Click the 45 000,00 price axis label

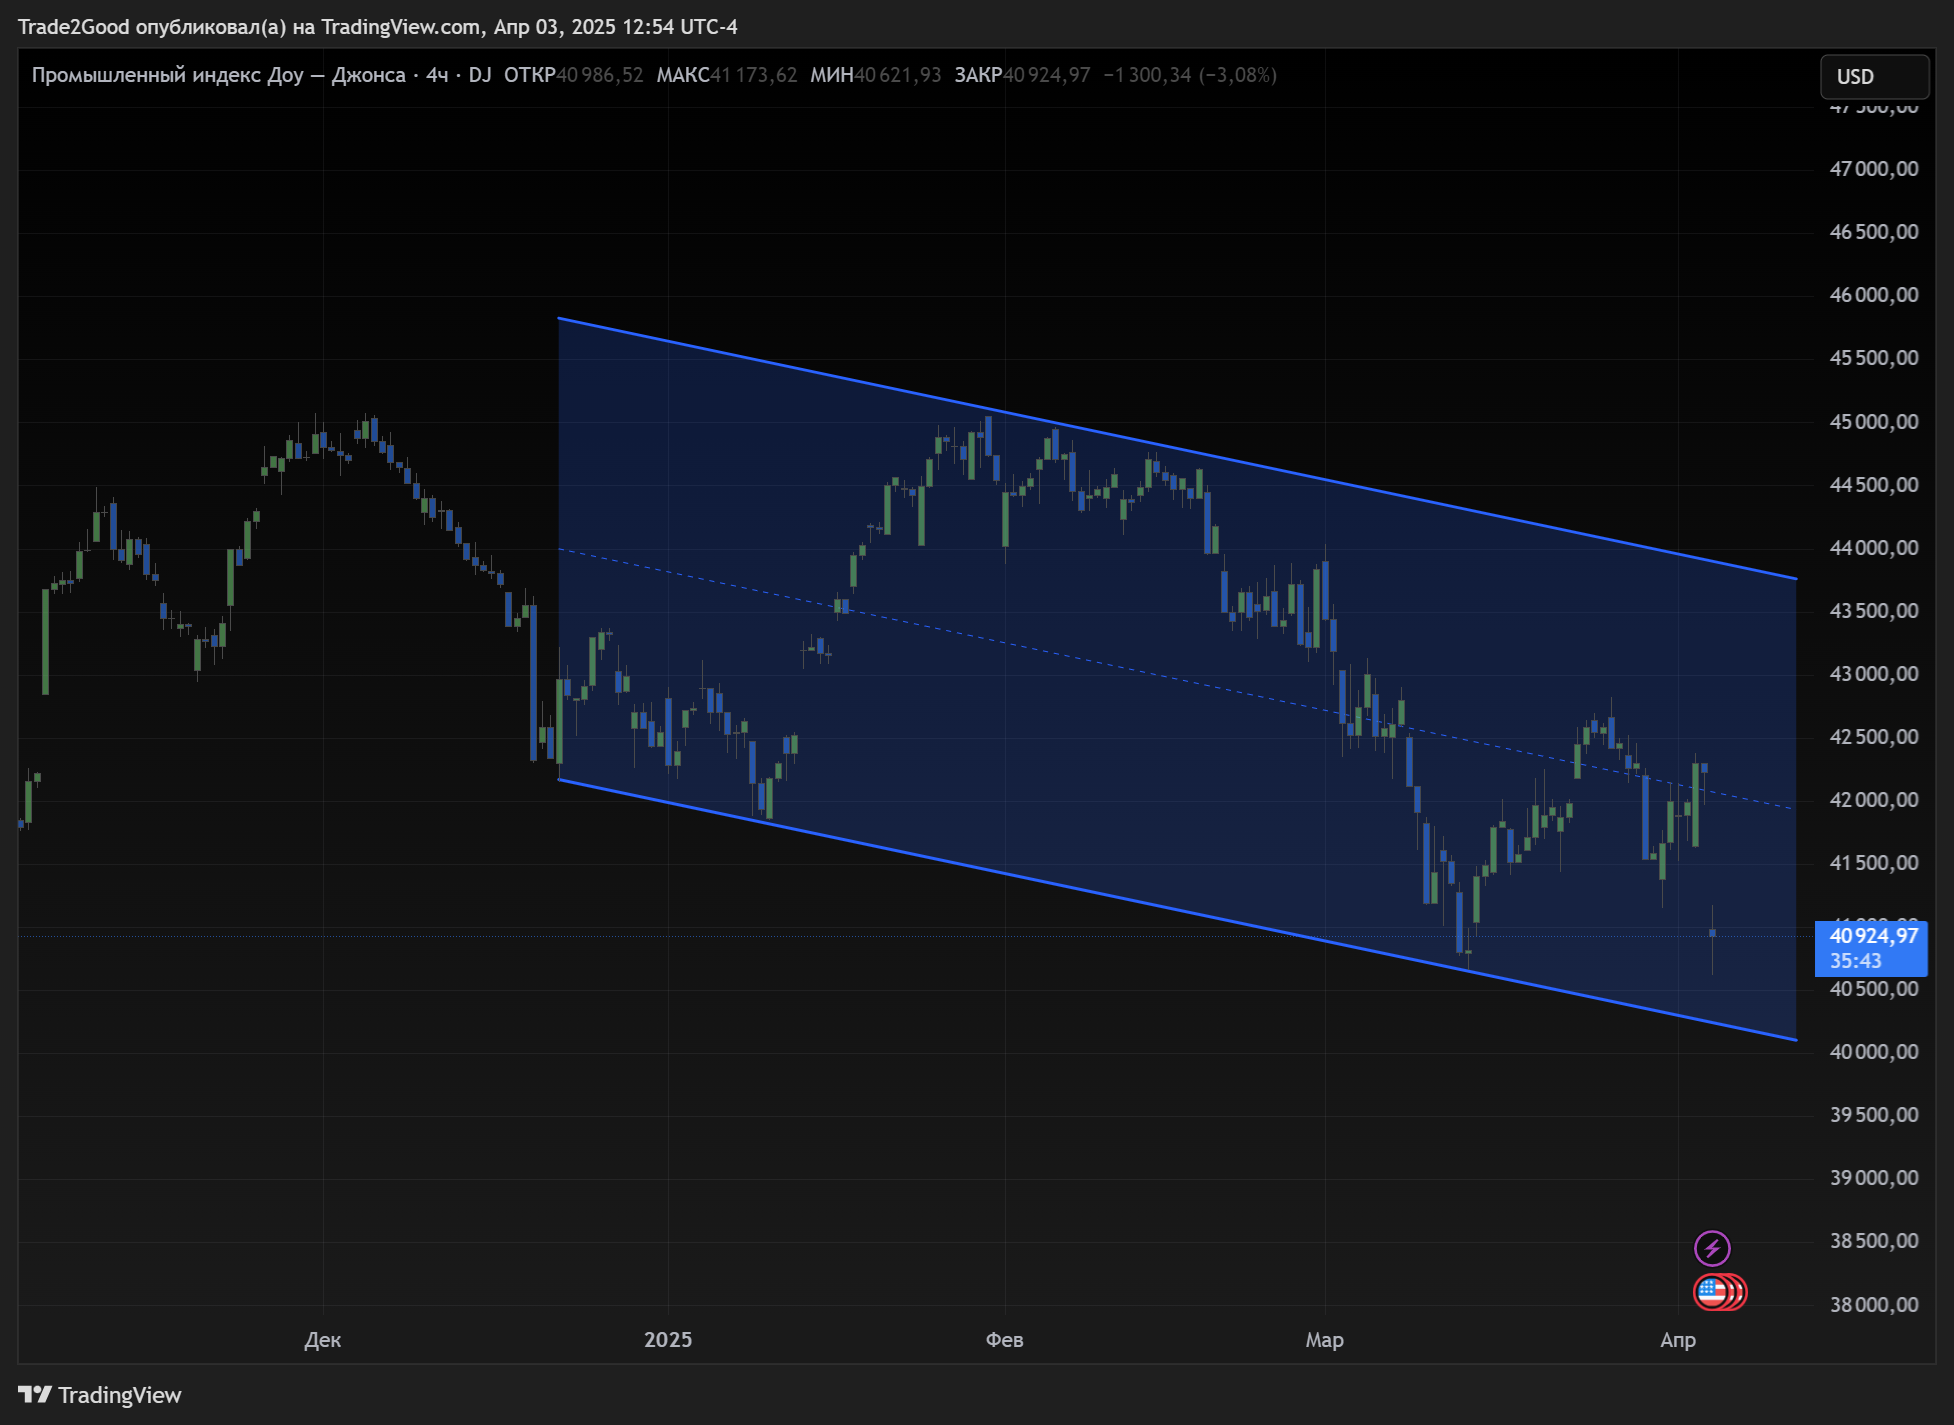[1873, 422]
